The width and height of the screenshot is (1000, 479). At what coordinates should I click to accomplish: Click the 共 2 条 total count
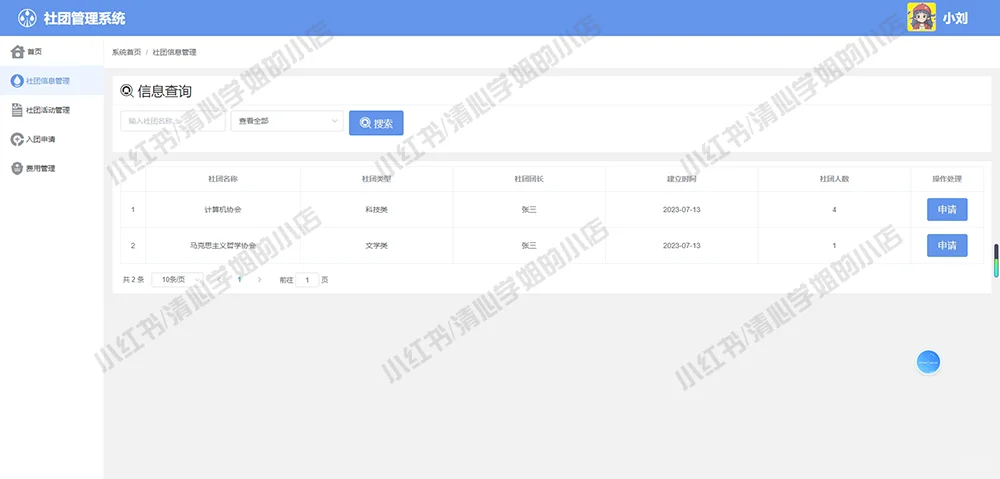pos(133,279)
